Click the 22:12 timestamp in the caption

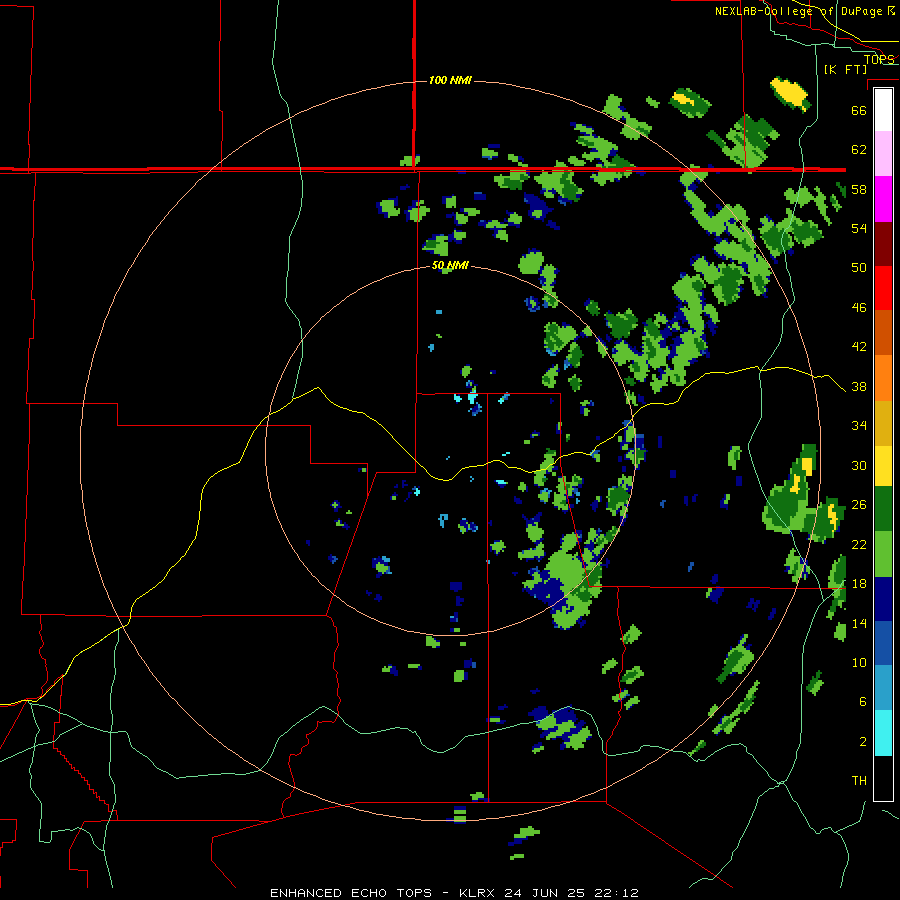click(617, 893)
